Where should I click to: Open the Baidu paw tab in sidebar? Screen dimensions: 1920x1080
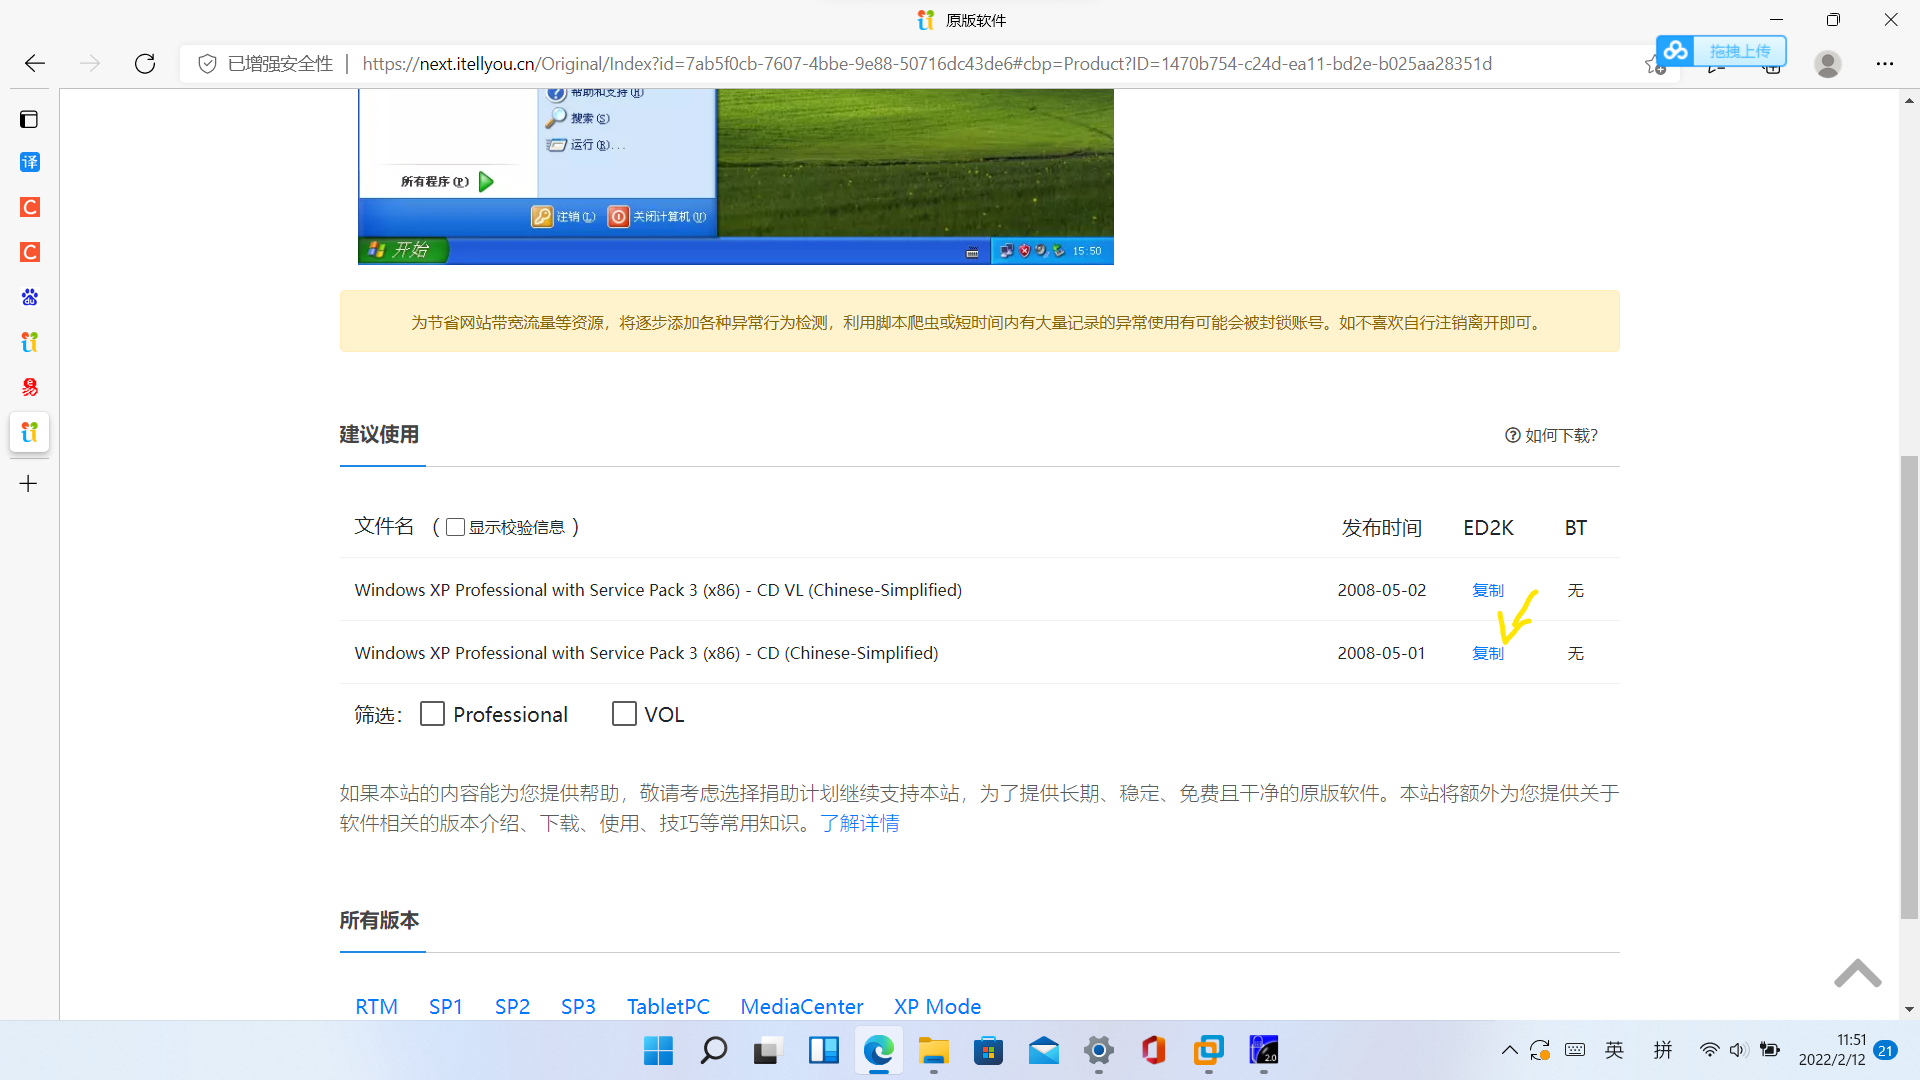coord(30,297)
